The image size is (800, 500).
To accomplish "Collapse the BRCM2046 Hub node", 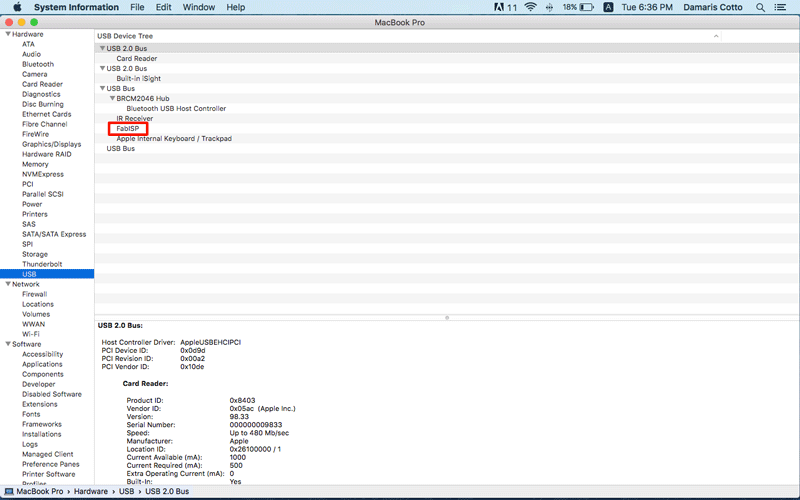I will [x=112, y=98].
